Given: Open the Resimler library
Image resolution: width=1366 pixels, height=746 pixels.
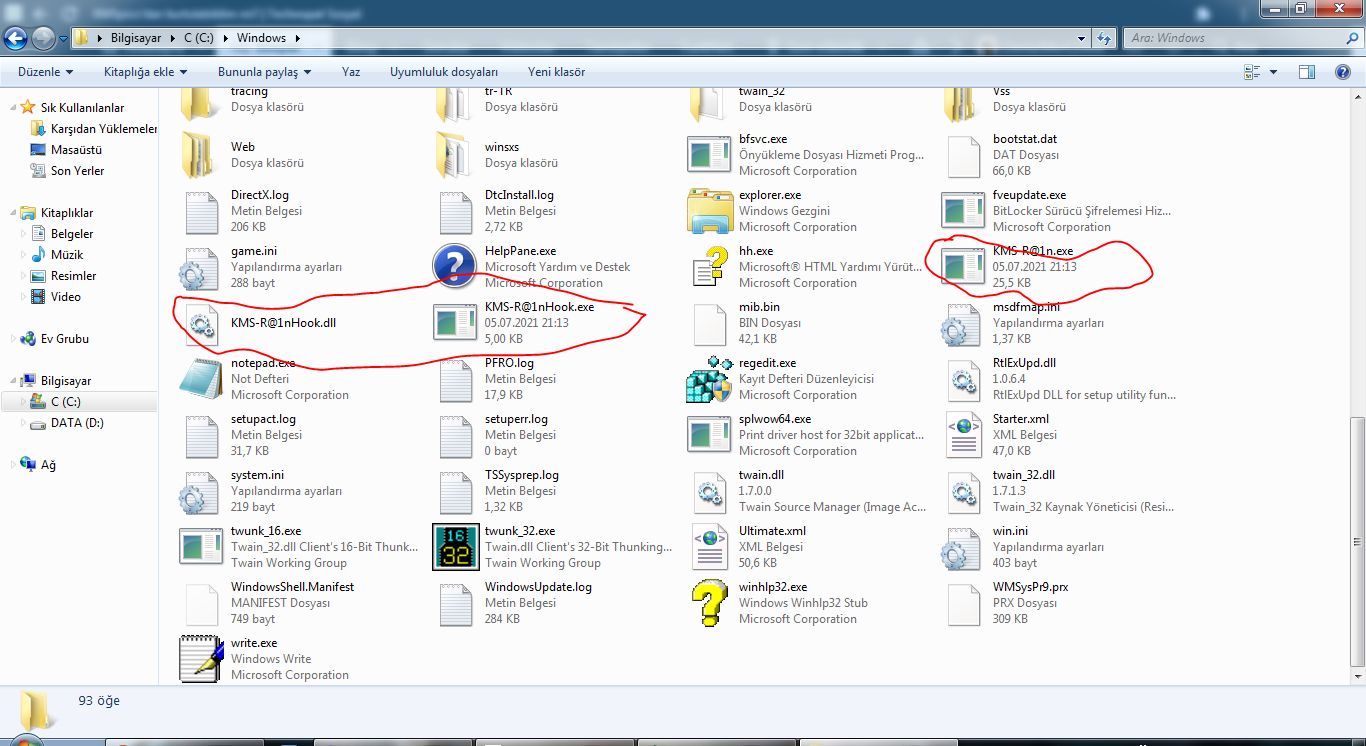Looking at the screenshot, I should coord(73,276).
